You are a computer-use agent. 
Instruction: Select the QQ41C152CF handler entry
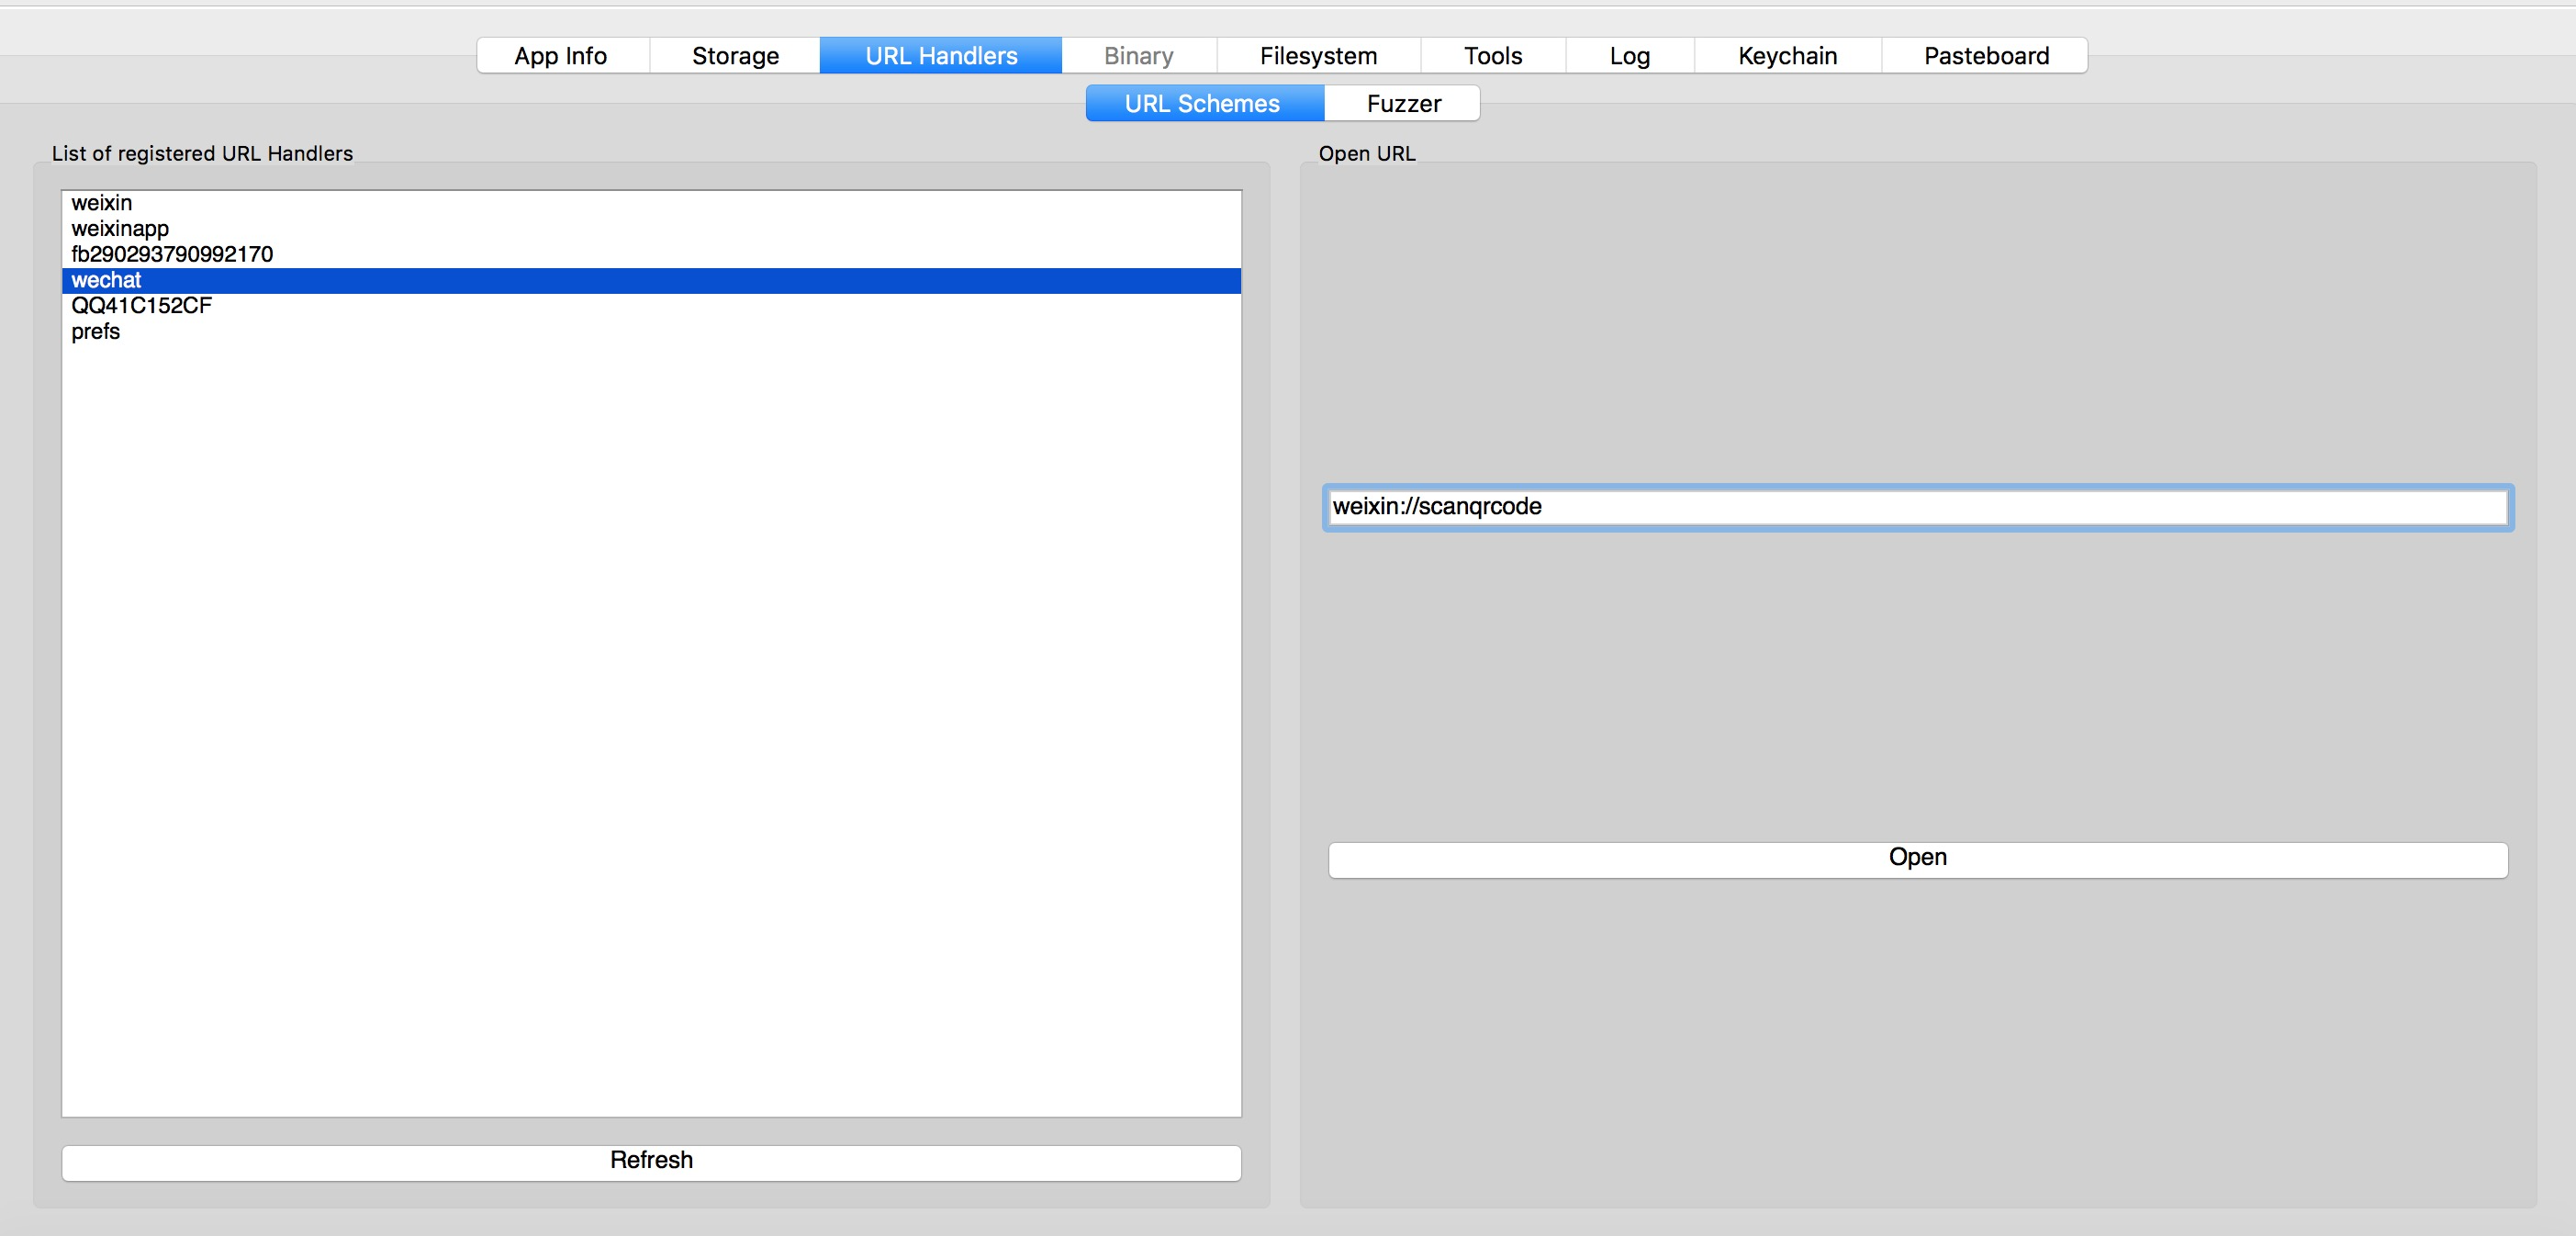pos(651,306)
